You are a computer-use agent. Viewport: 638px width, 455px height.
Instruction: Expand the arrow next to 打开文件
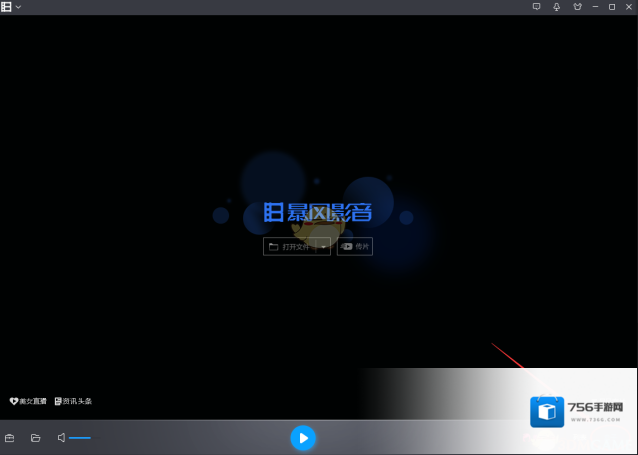tap(324, 246)
